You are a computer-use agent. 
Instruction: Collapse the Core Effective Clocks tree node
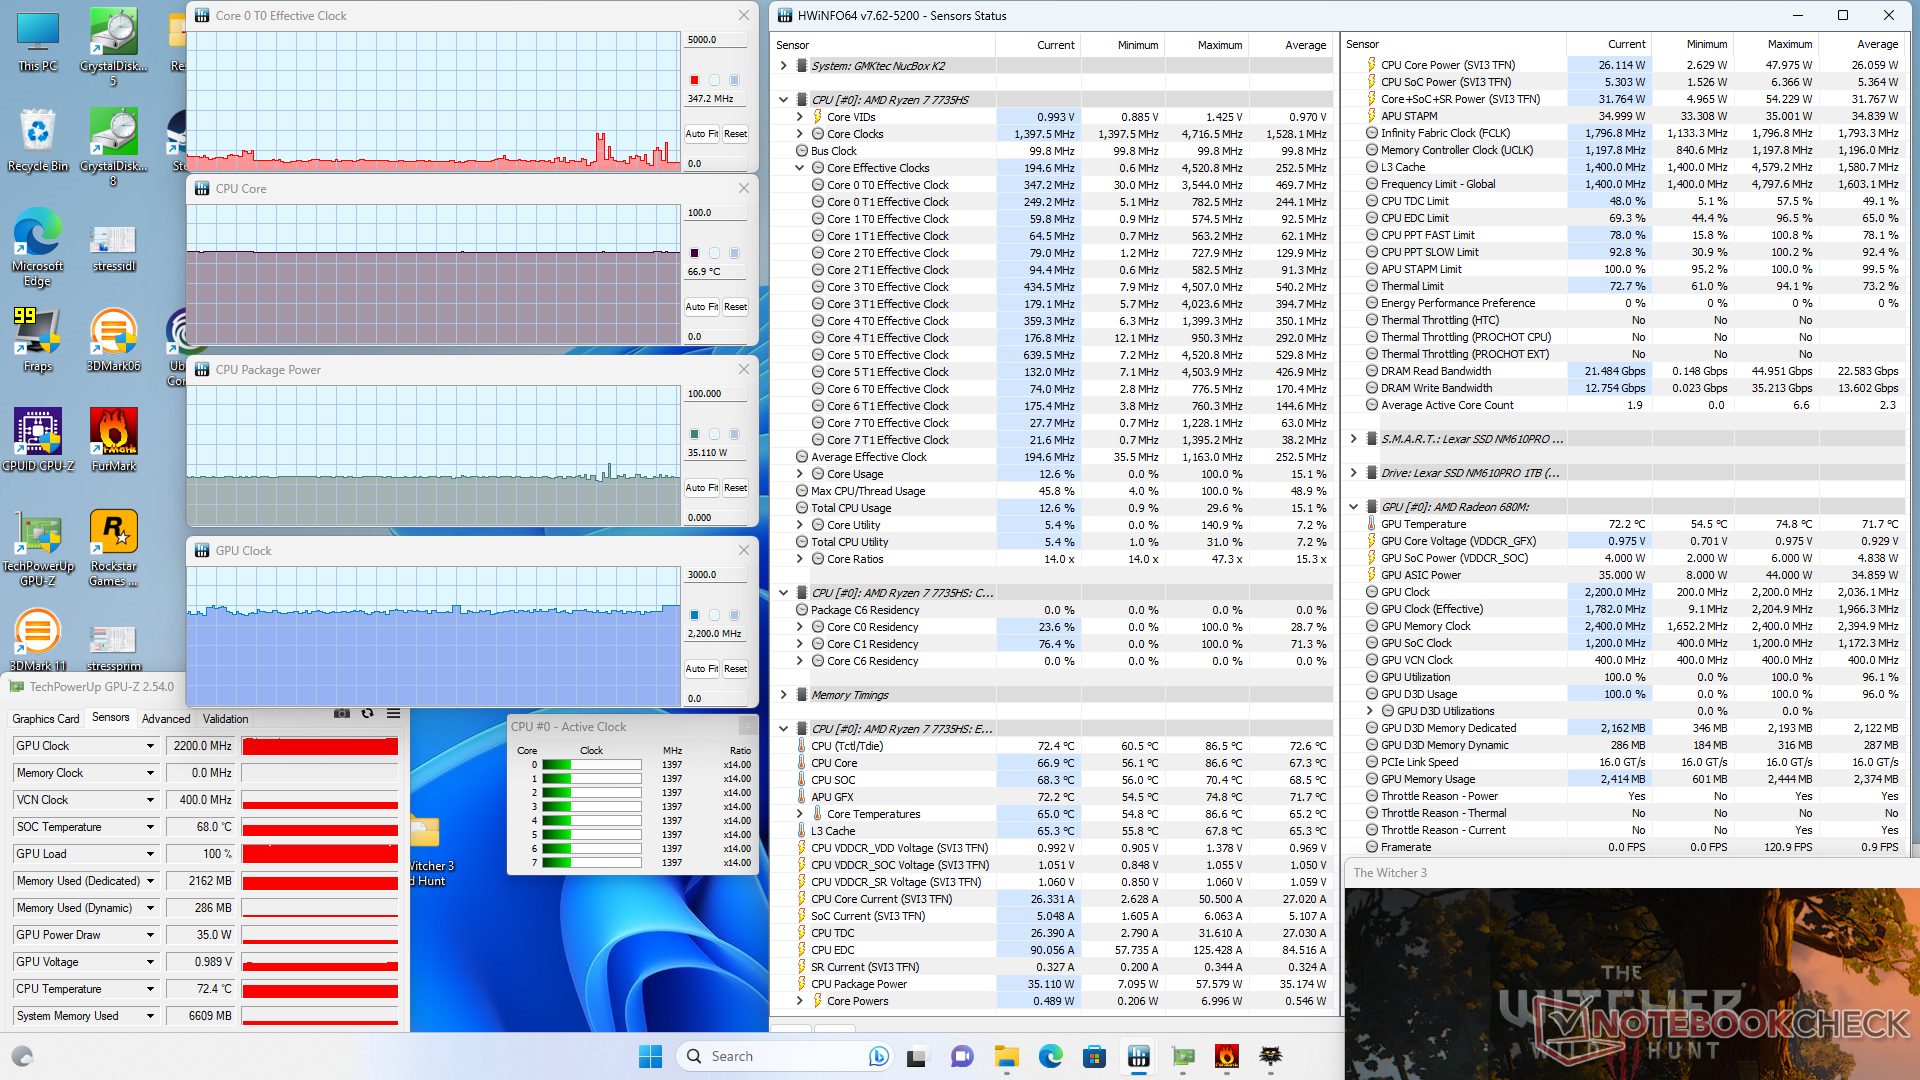coord(799,168)
